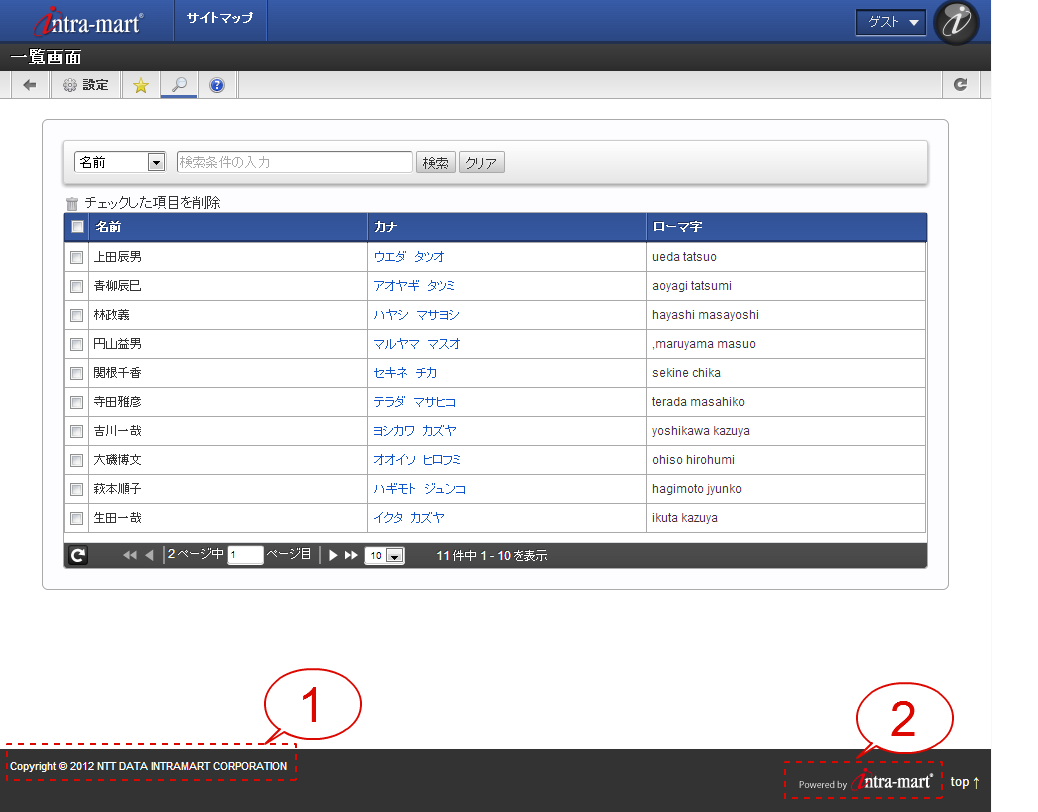Open the ゲスト user menu dropdown
The image size is (1038, 812).
(891, 22)
